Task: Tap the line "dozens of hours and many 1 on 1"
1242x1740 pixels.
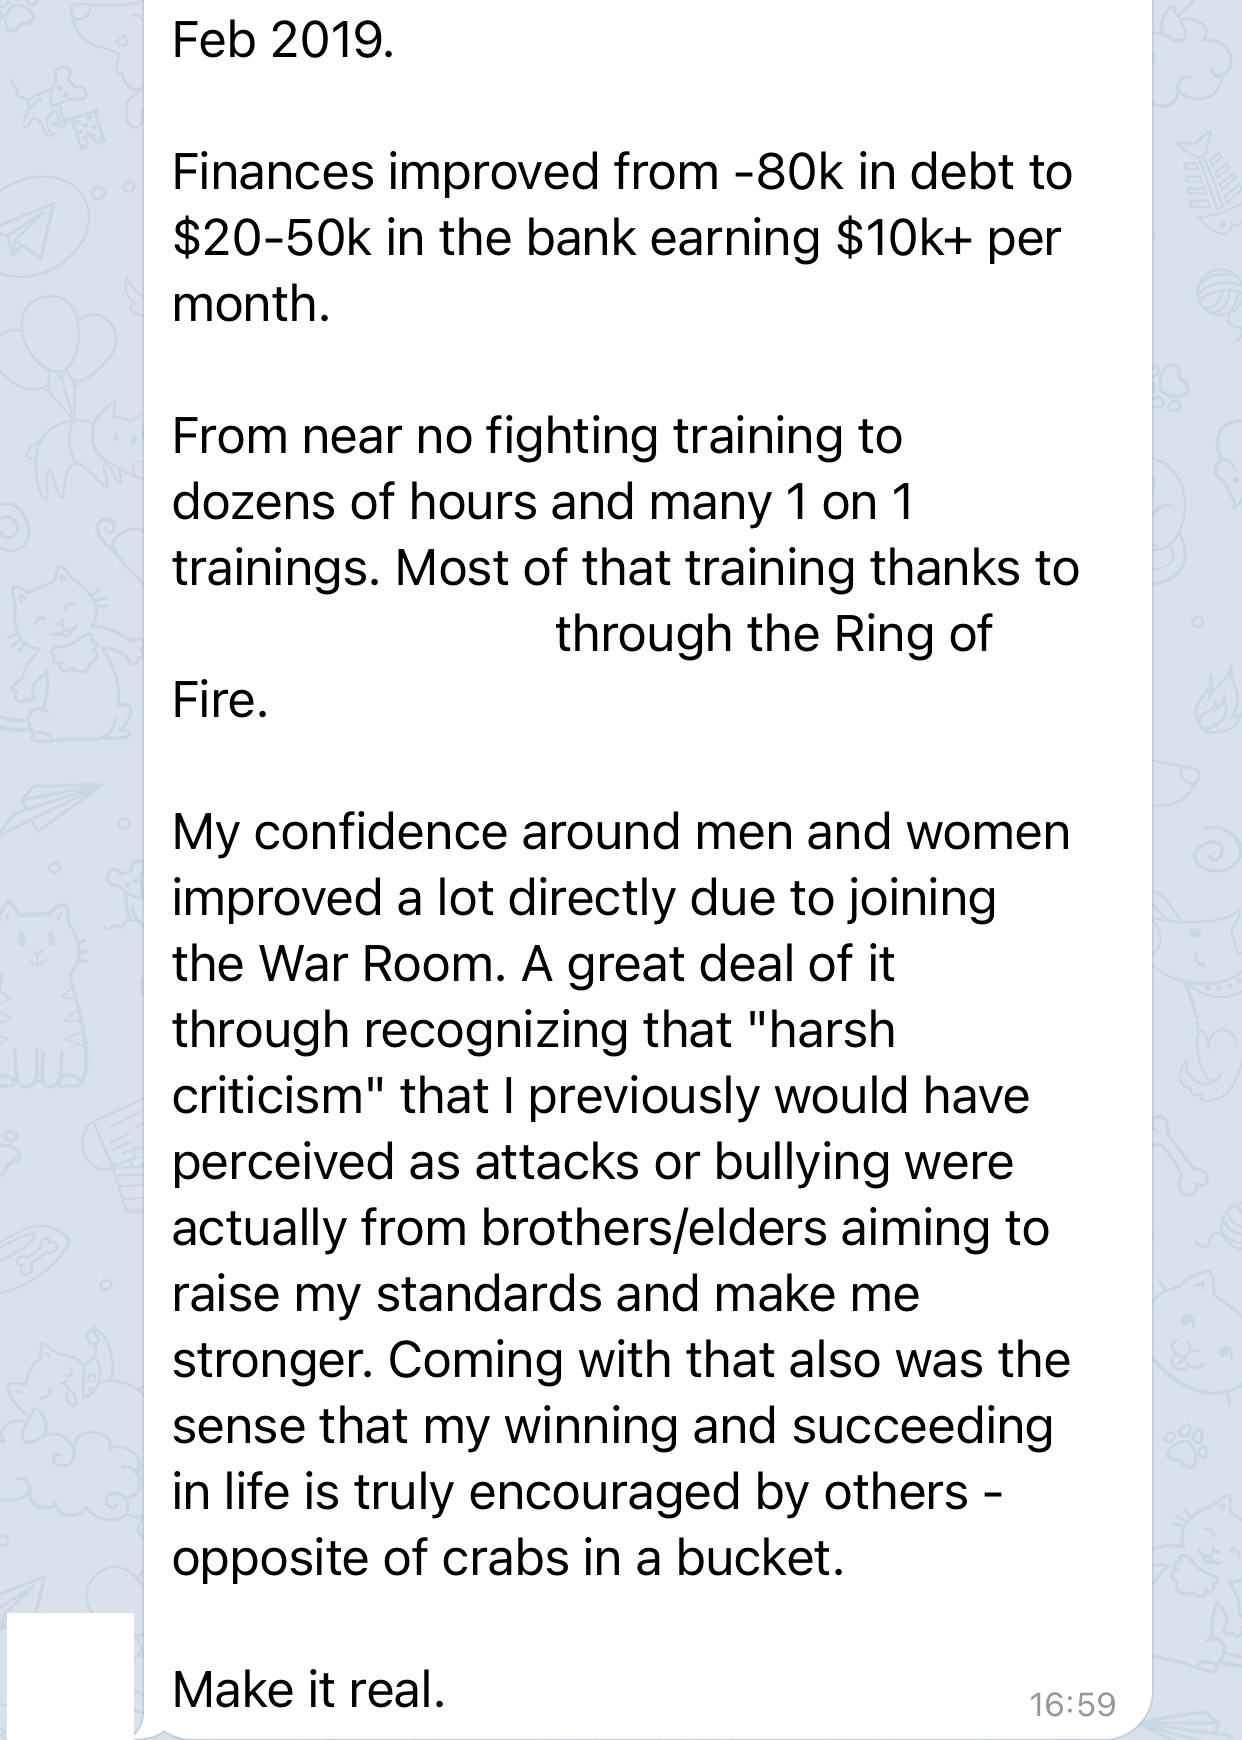Action: pos(543,502)
